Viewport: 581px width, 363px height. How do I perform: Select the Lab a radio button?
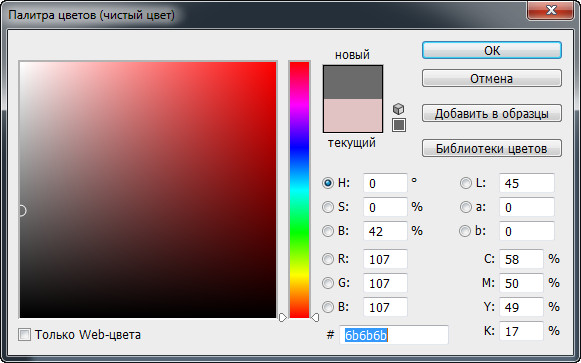[465, 207]
